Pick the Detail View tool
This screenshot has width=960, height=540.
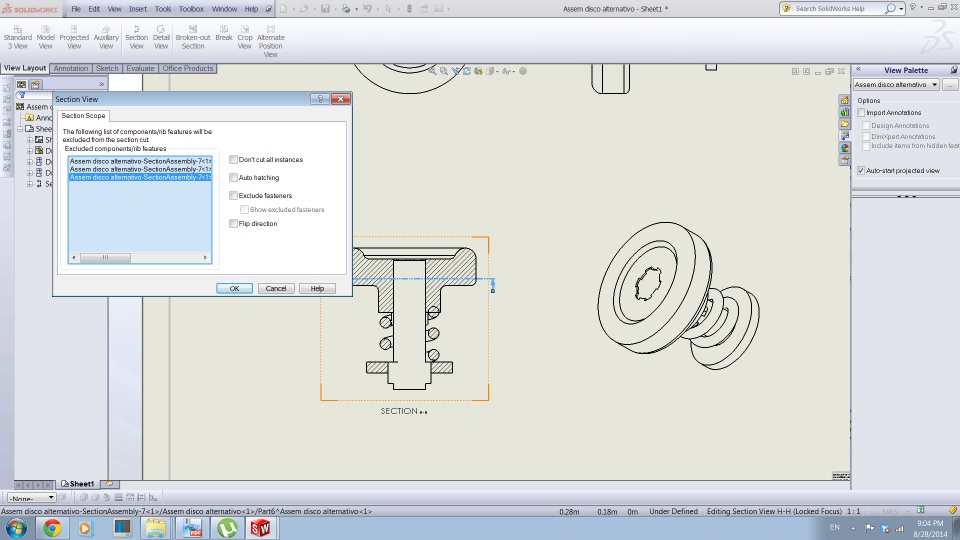pos(161,37)
